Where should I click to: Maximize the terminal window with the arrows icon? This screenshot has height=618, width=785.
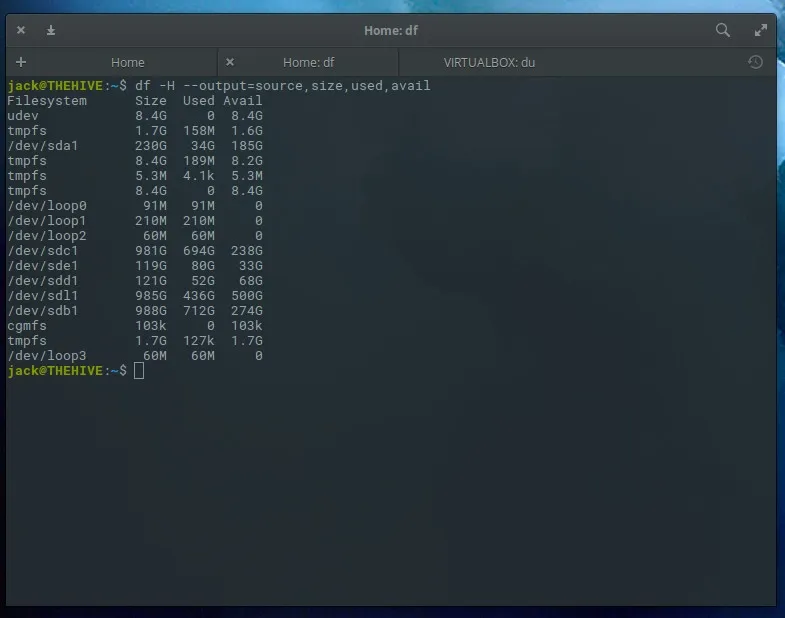[x=759, y=30]
